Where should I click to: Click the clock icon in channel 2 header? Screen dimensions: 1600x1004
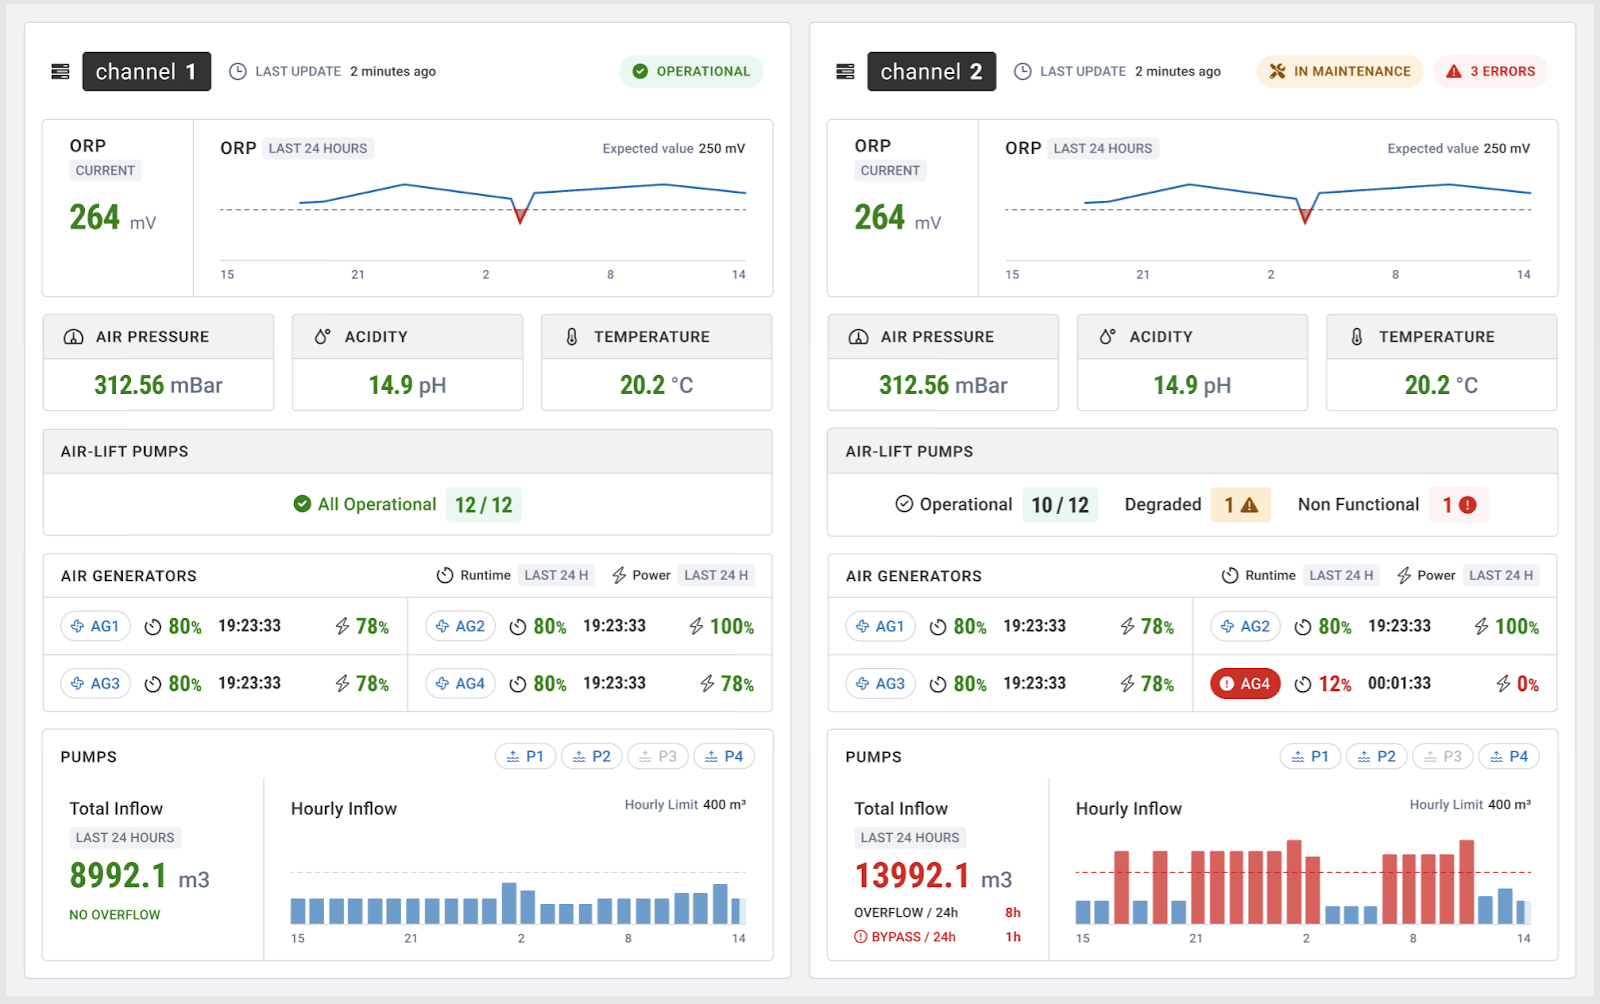[1022, 72]
